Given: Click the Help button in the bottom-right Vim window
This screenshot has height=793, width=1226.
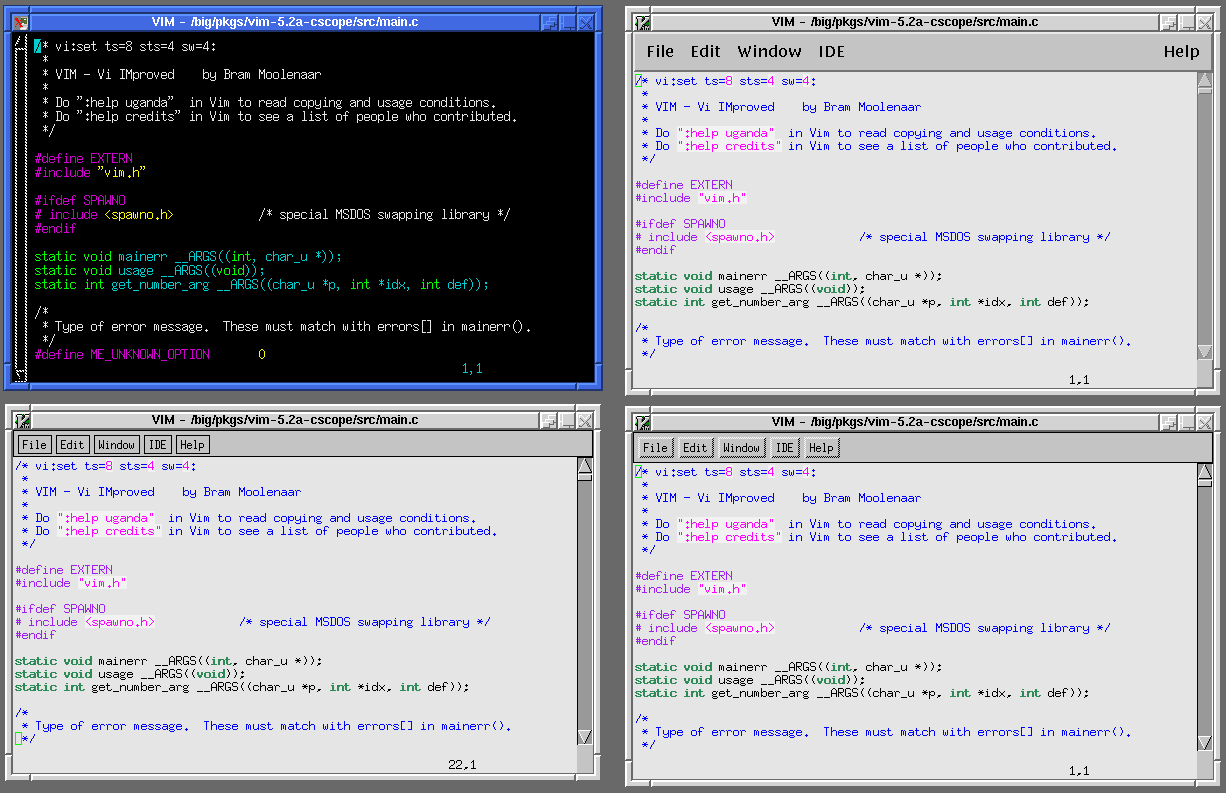Looking at the screenshot, I should tap(821, 448).
